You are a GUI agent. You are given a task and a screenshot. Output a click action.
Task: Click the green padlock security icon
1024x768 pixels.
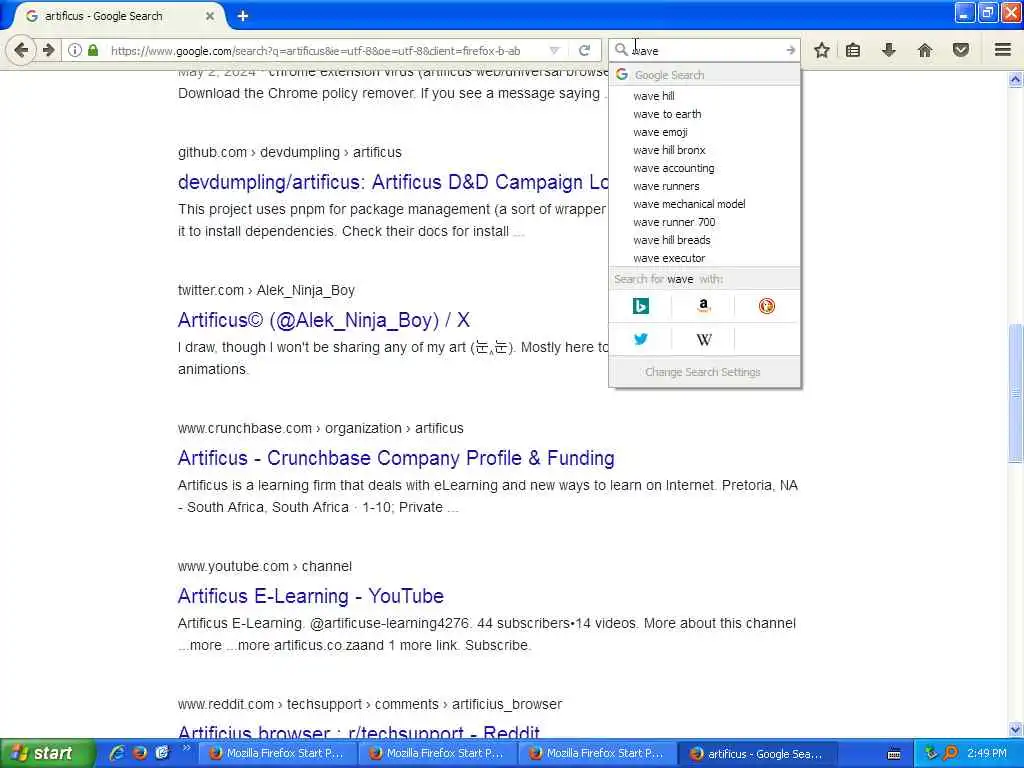point(93,50)
